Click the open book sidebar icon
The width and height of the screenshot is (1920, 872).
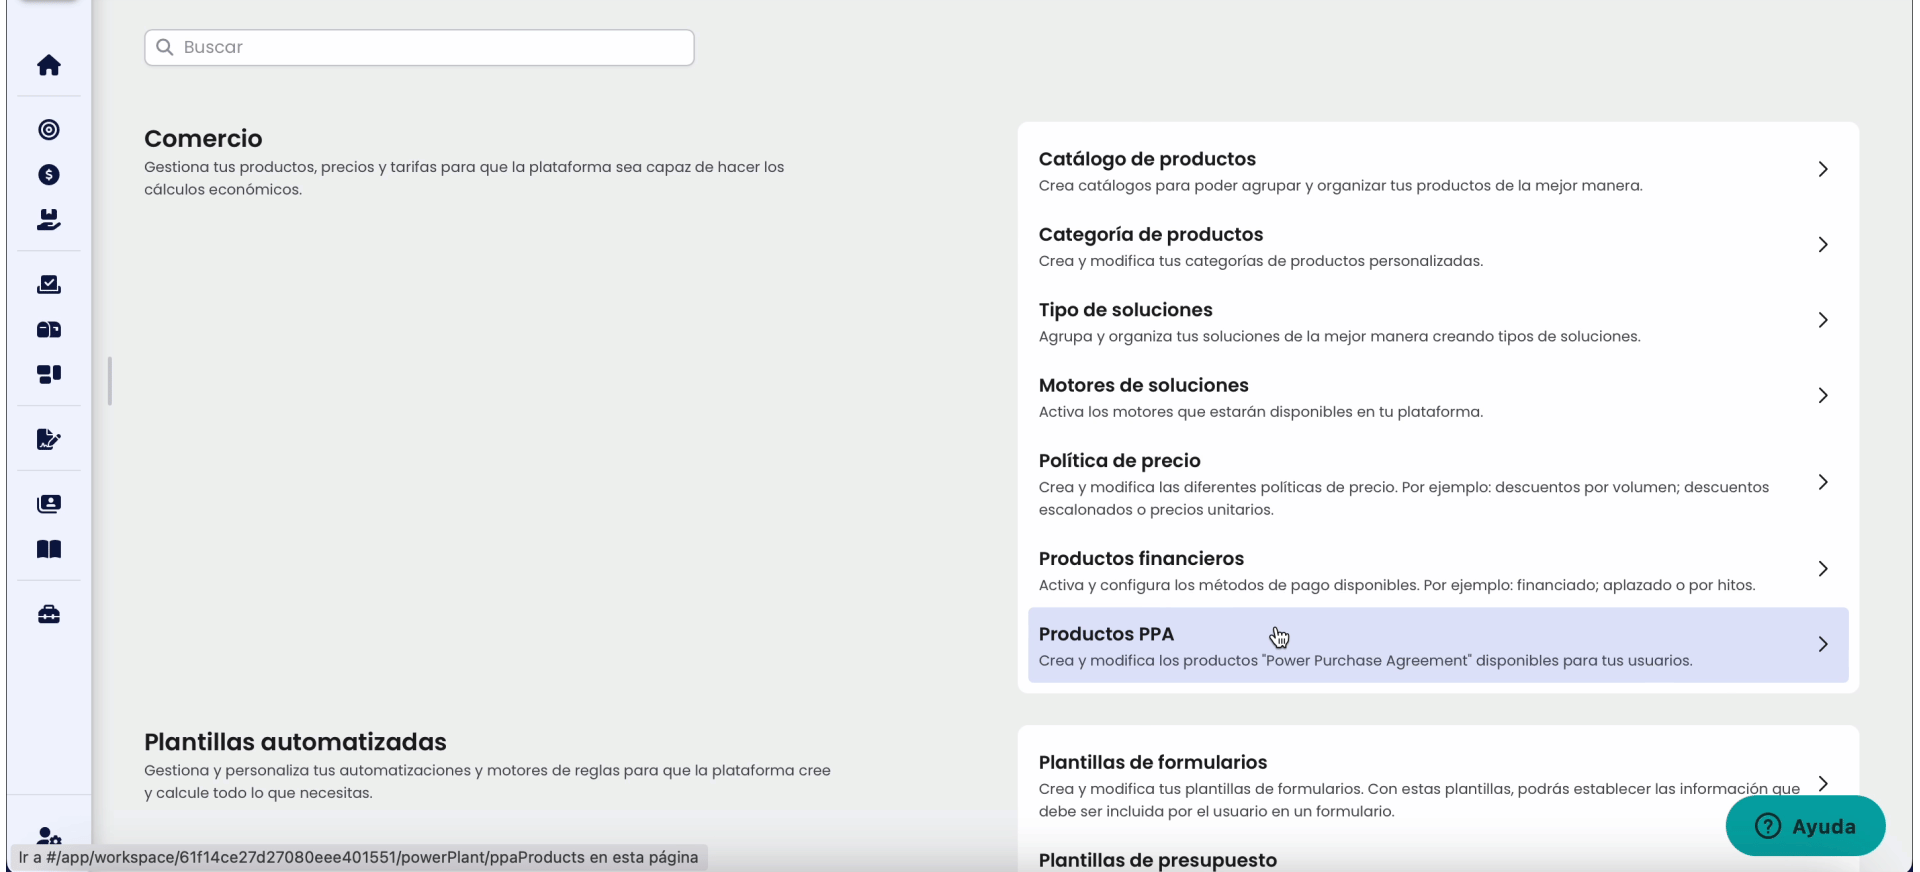click(x=49, y=549)
